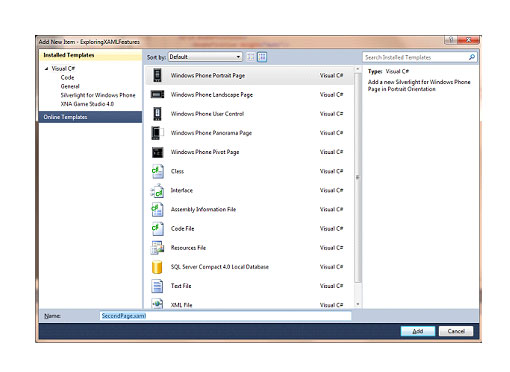Screen dimensions: 510x372
Task: Click the 'Assembly Information File' label
Action: point(203,209)
